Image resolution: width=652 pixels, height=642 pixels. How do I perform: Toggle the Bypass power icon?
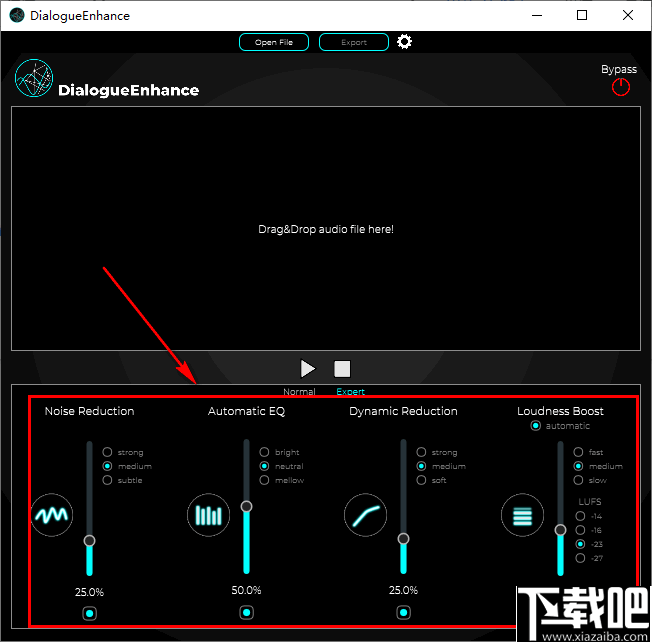(621, 87)
